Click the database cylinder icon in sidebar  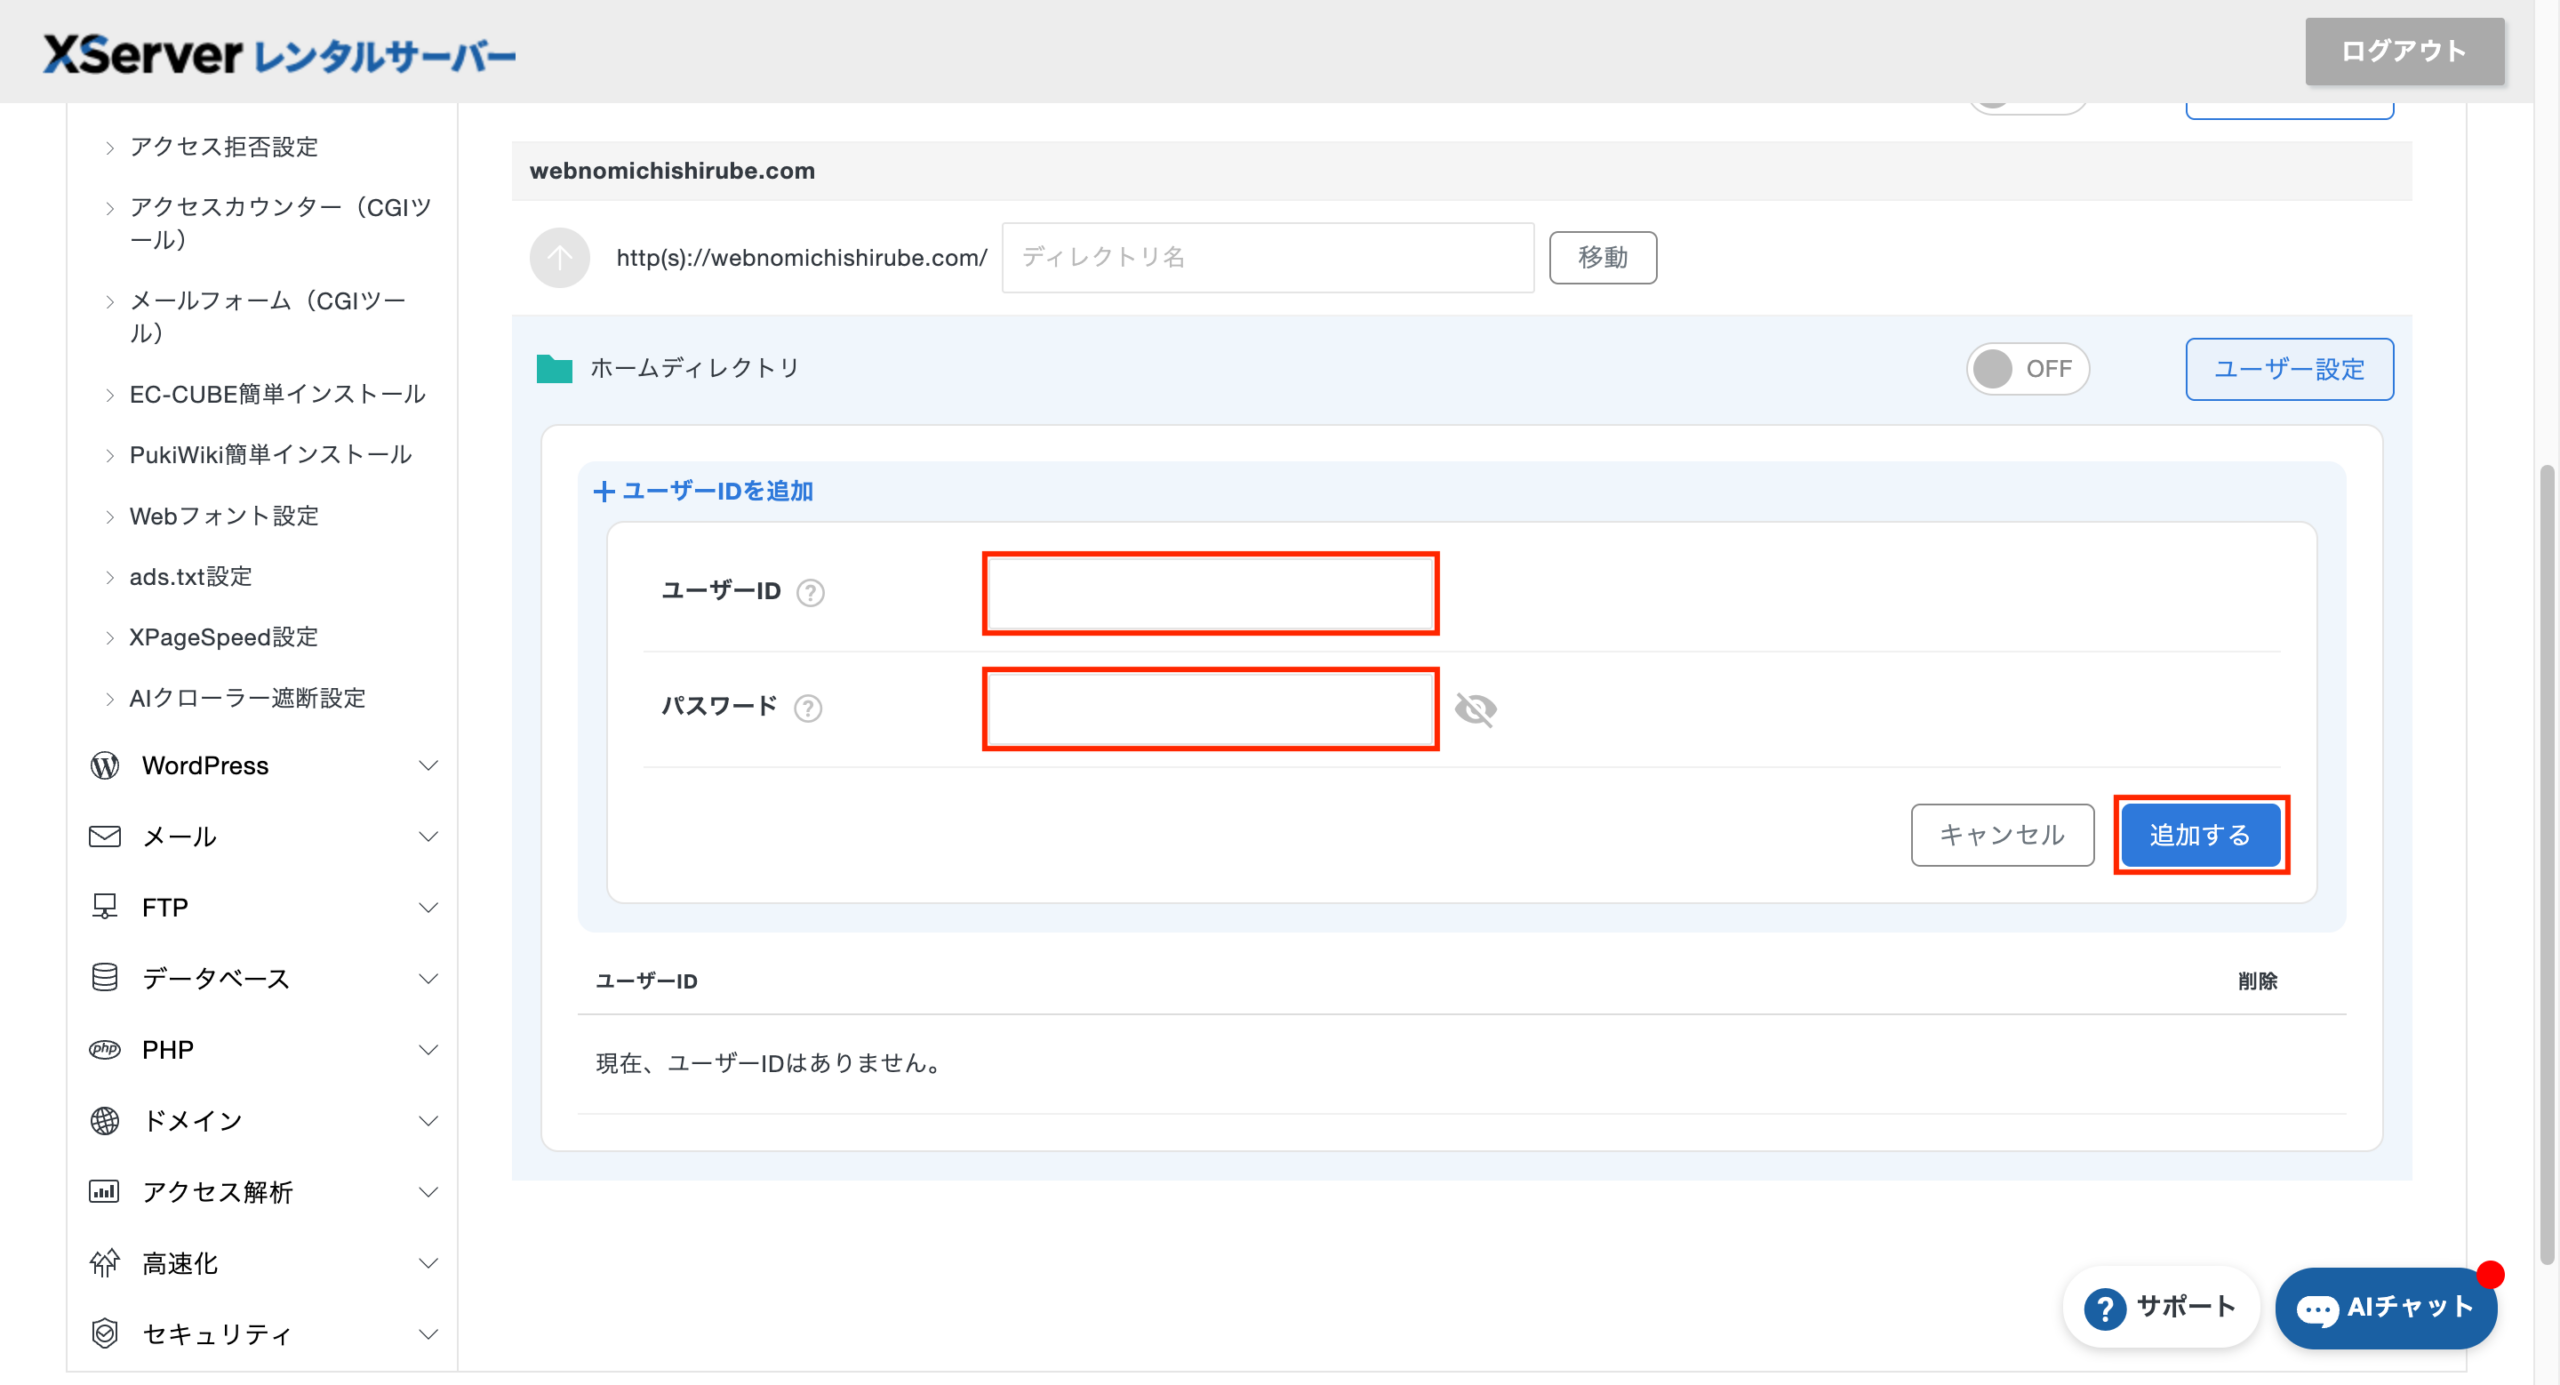click(x=105, y=977)
